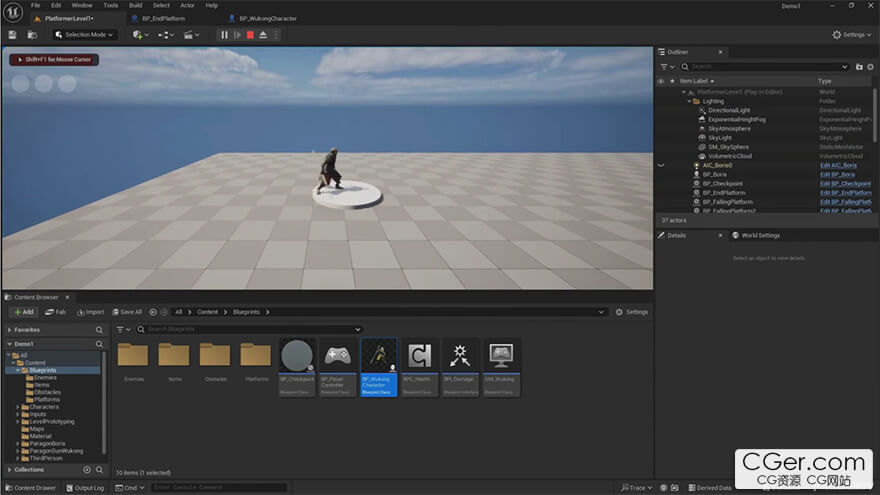Advance a single frame with the step button
This screenshot has height=495, width=880.
pos(237,35)
